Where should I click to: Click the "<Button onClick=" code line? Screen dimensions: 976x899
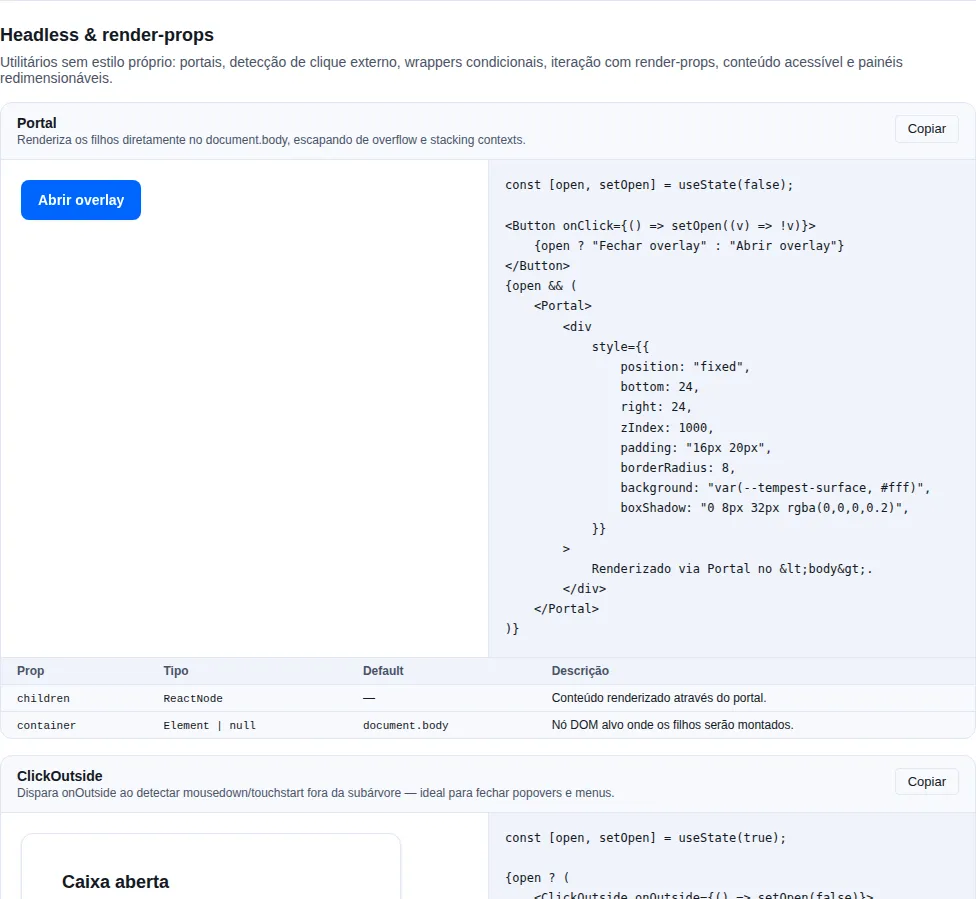(x=660, y=226)
